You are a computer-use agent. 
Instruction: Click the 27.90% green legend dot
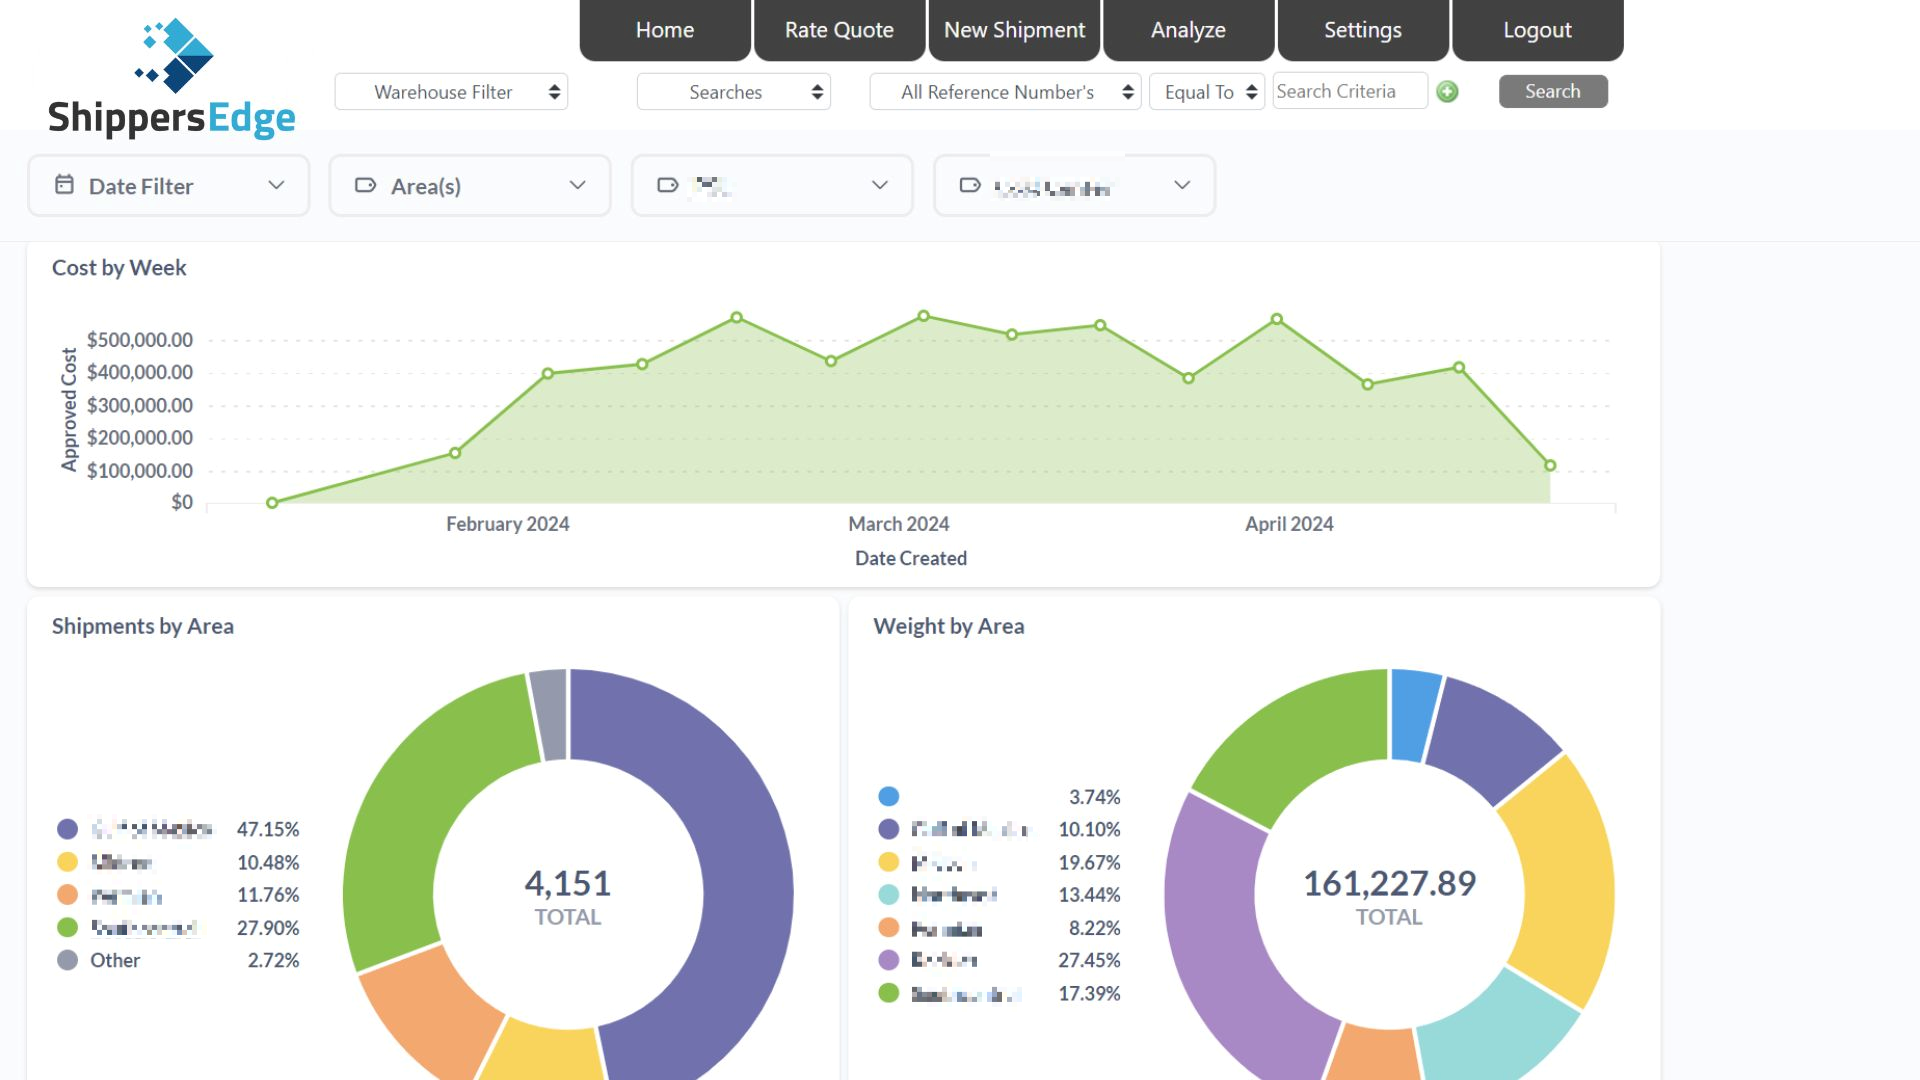tap(67, 928)
